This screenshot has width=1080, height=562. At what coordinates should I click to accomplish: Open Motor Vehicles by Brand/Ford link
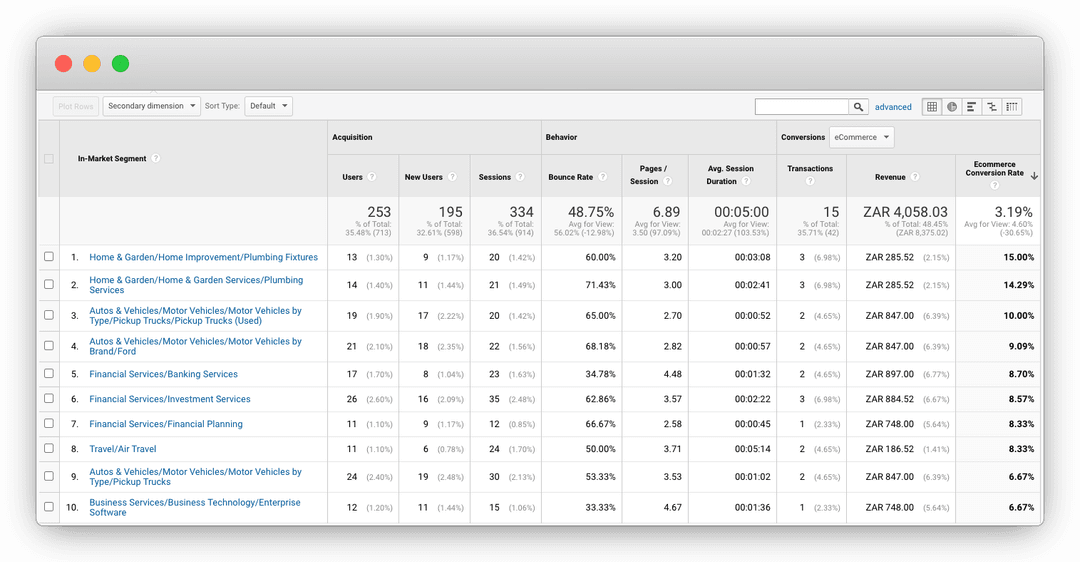(196, 346)
